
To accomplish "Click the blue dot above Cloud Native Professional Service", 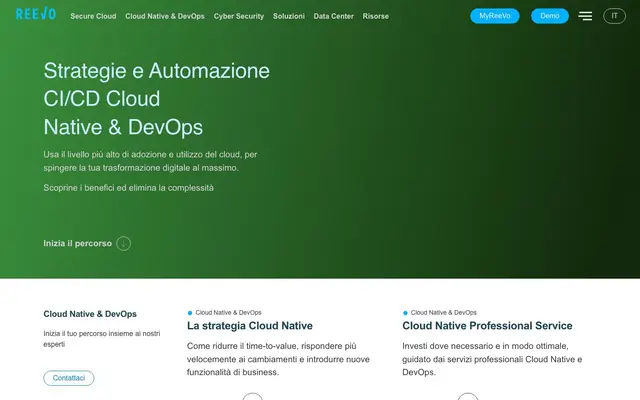I will click(x=405, y=313).
